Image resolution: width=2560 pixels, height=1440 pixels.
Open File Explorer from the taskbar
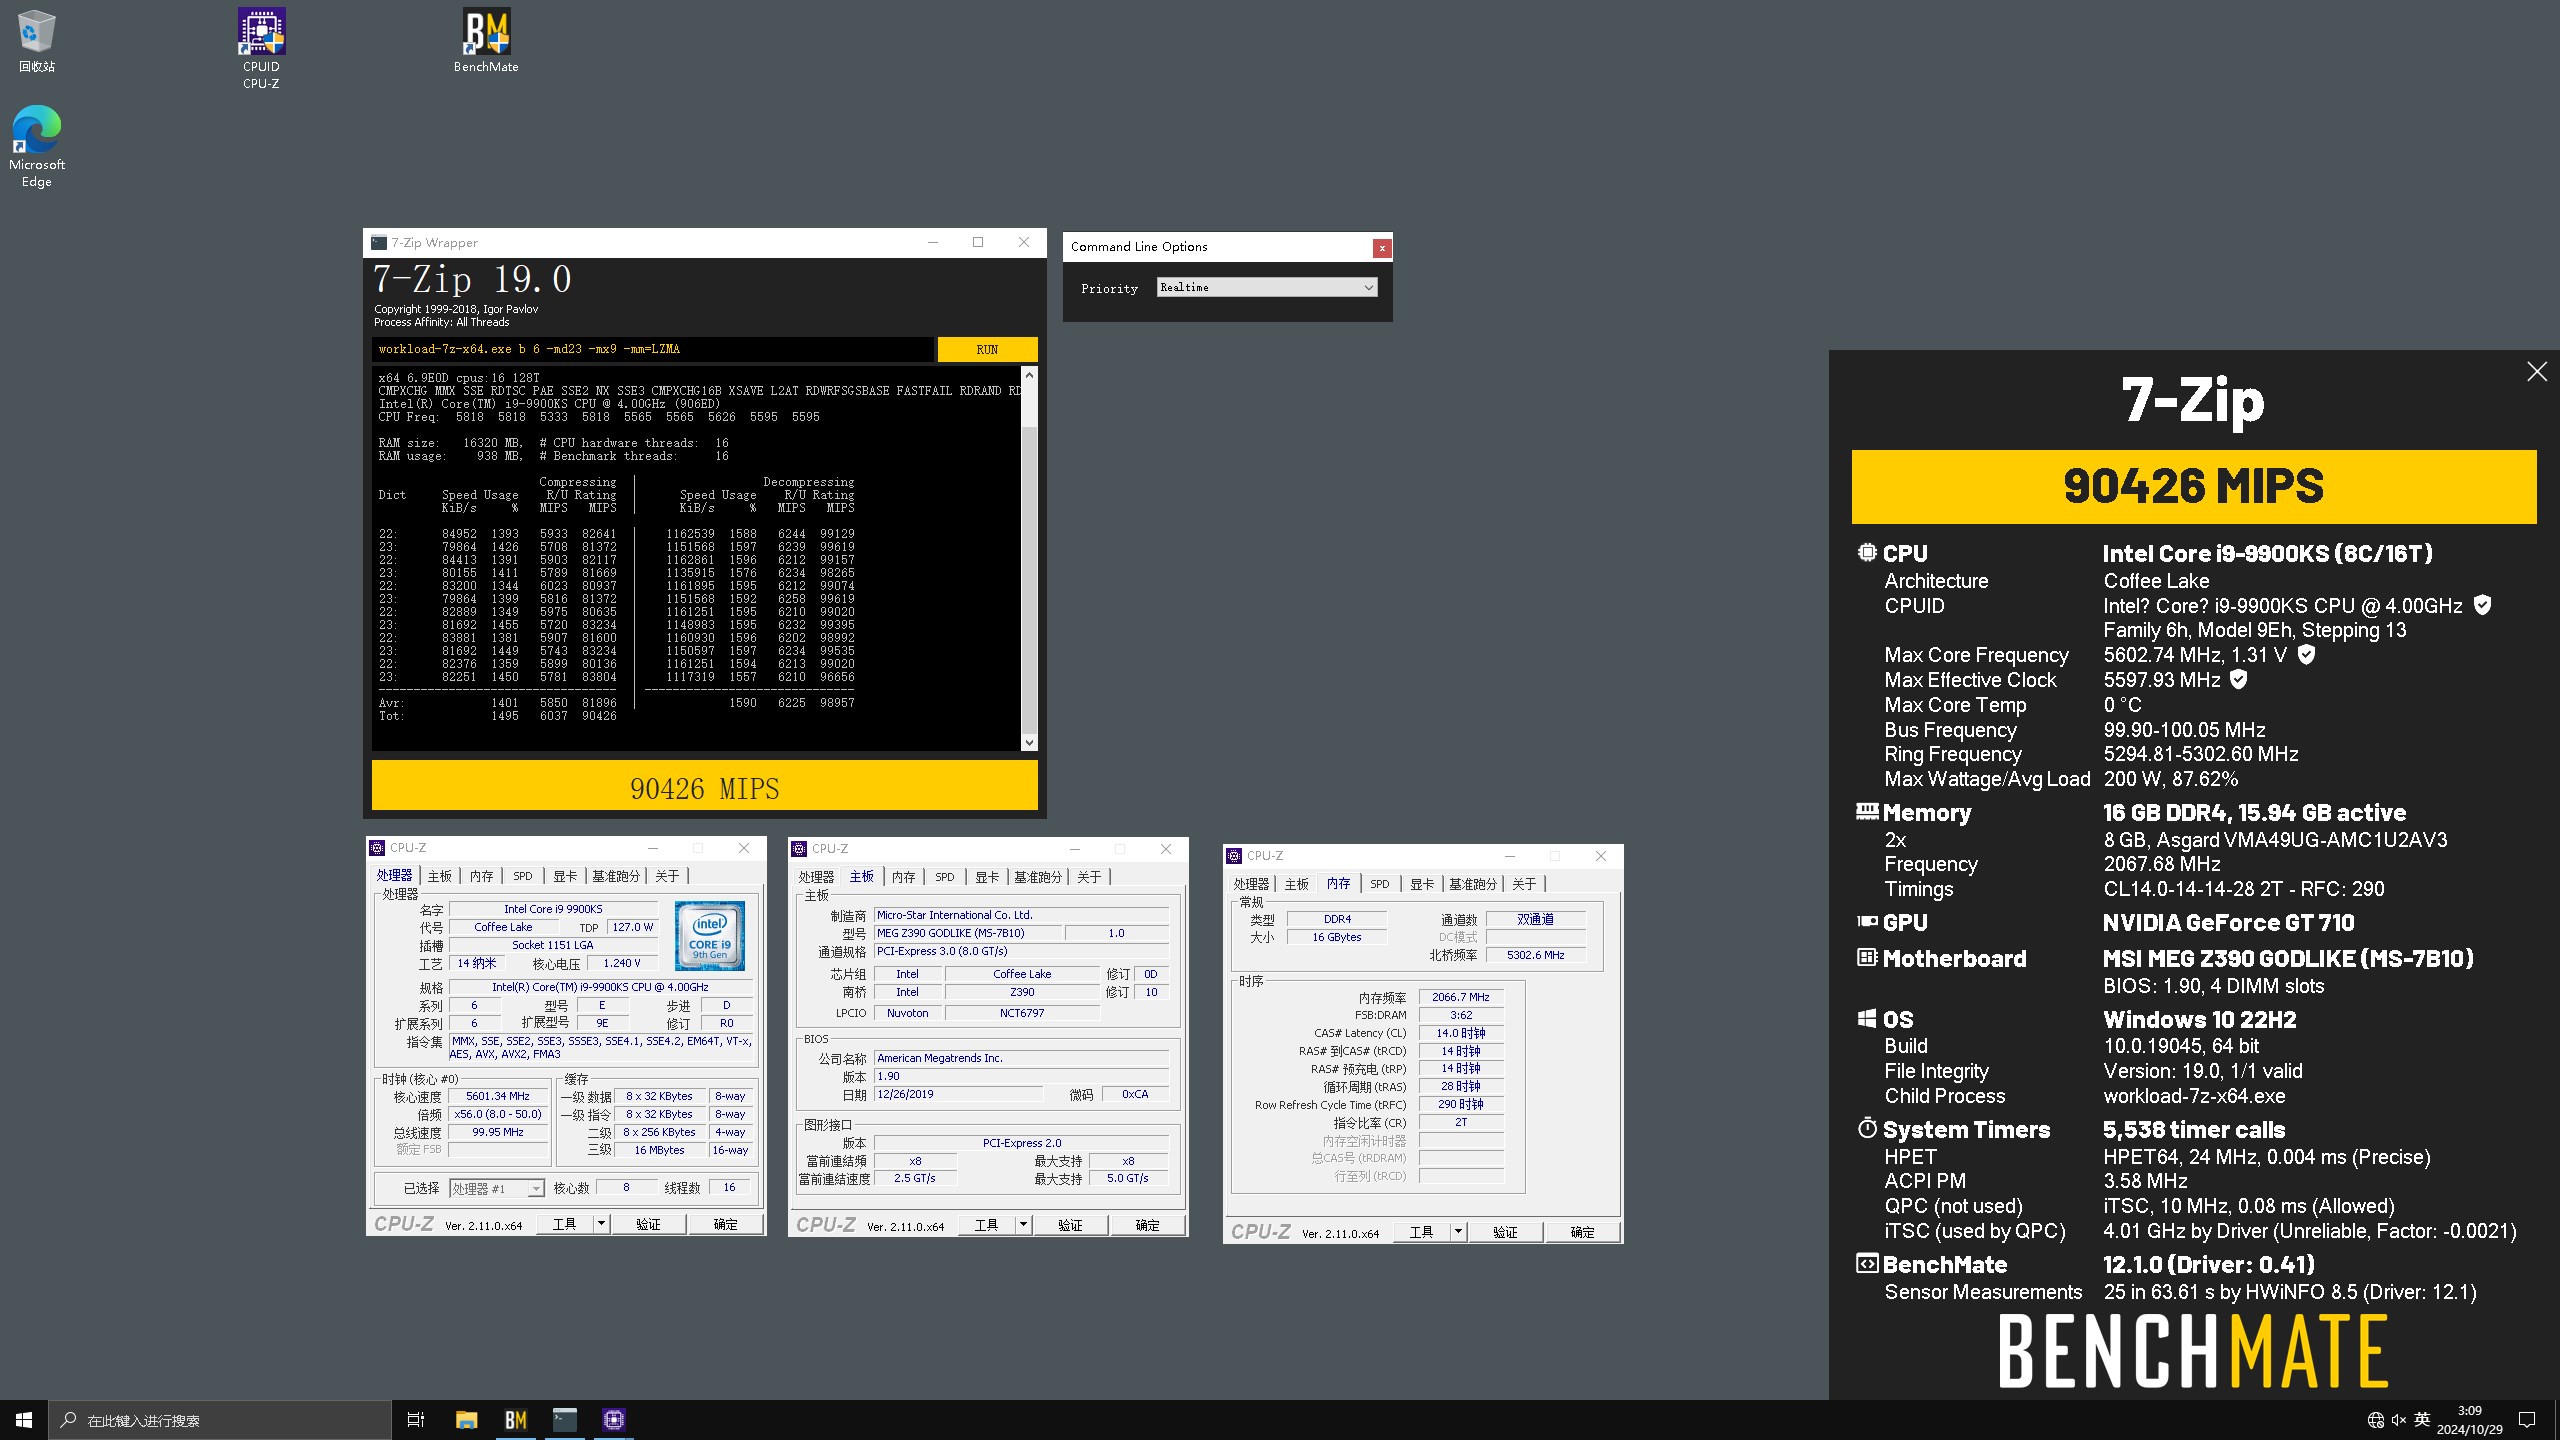pyautogui.click(x=466, y=1419)
